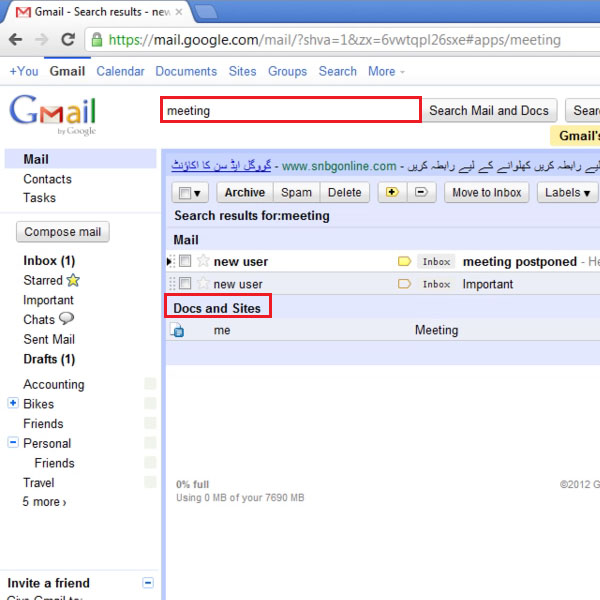Mark as important with plus button

point(392,192)
